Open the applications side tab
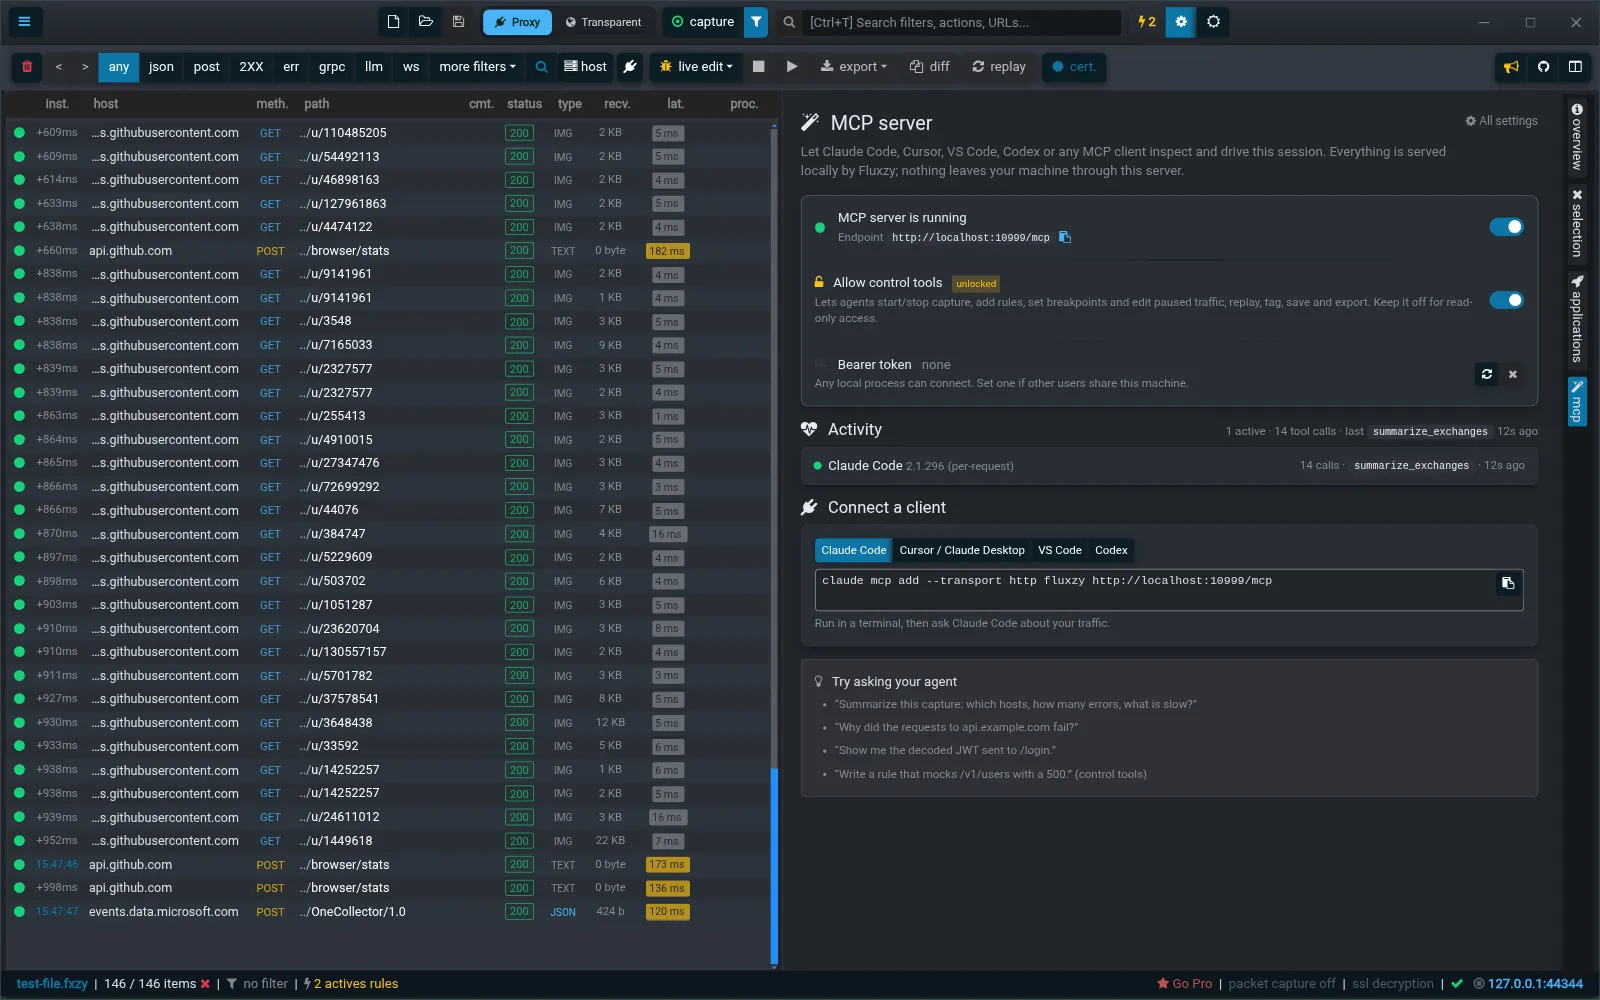1600x1000 pixels. [1577, 318]
